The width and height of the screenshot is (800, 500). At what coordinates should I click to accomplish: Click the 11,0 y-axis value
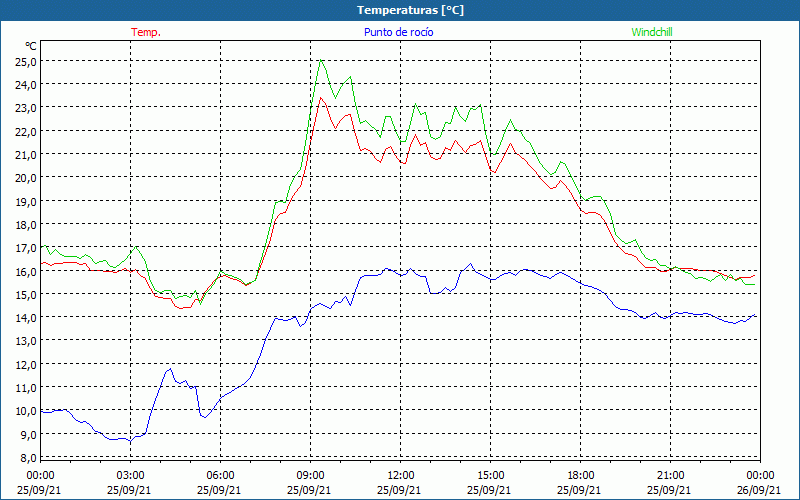click(x=26, y=388)
